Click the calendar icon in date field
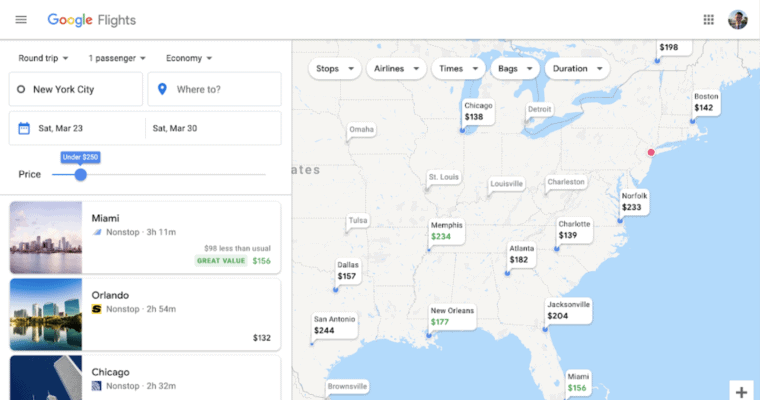The width and height of the screenshot is (760, 400). (x=25, y=128)
